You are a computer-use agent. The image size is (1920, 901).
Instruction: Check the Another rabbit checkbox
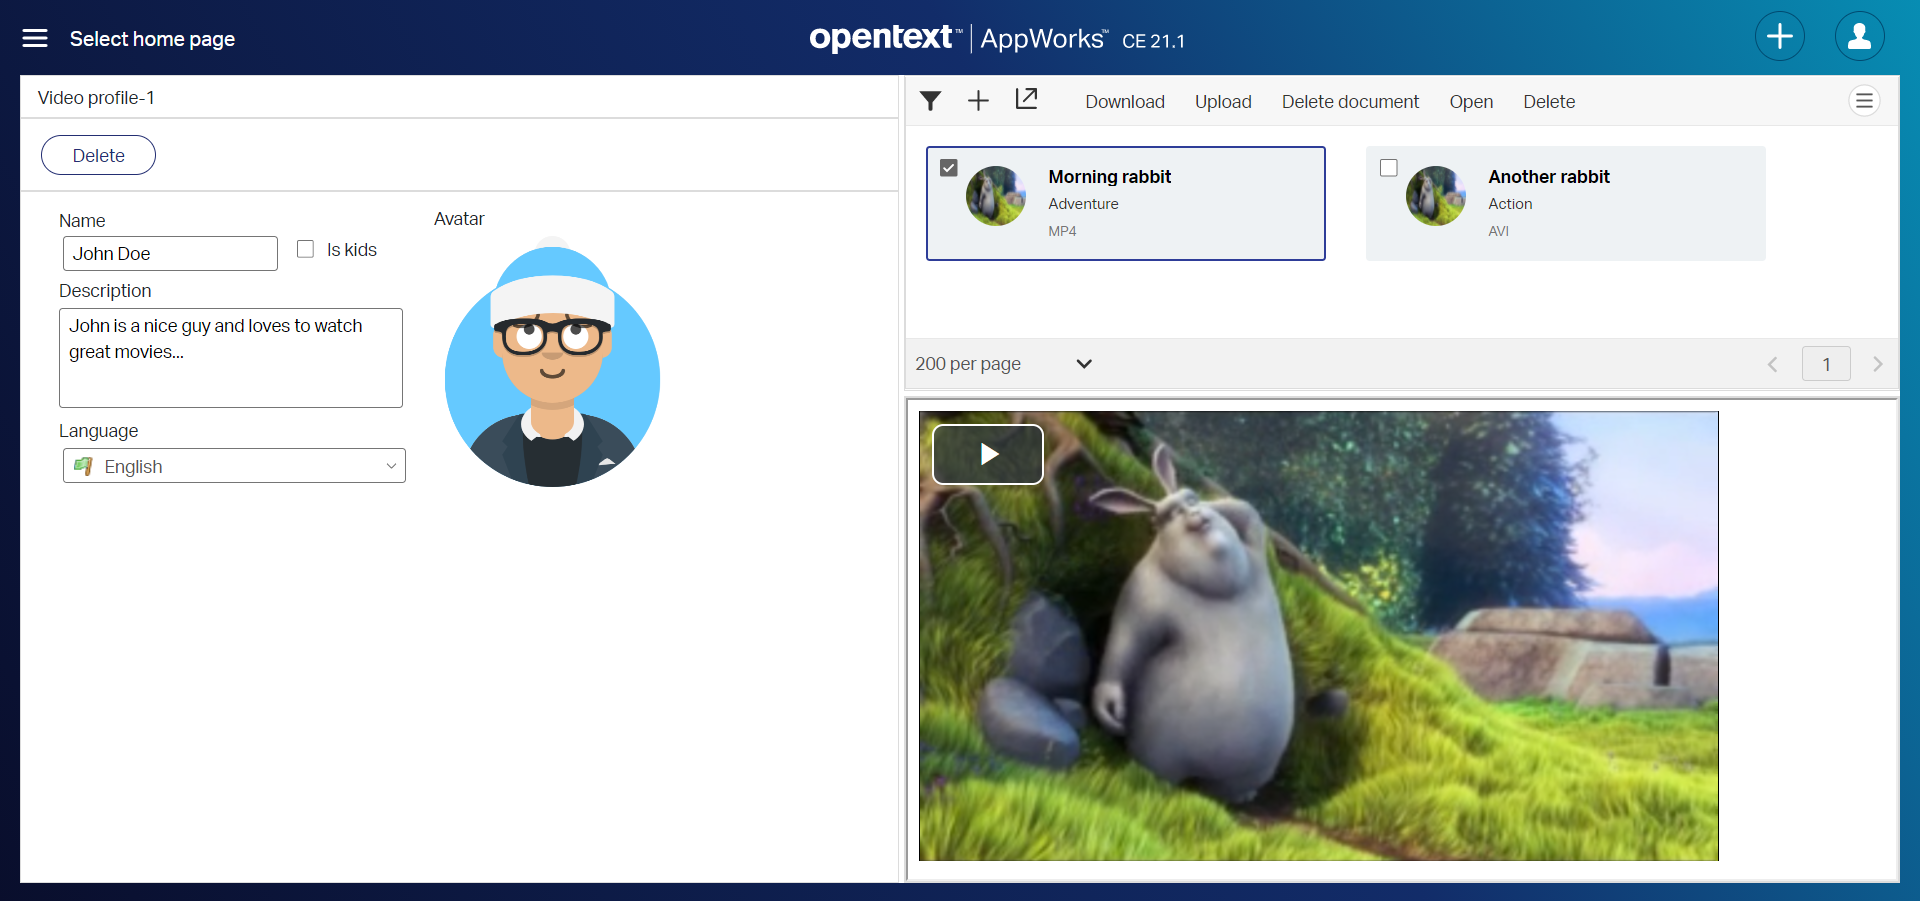1389,168
